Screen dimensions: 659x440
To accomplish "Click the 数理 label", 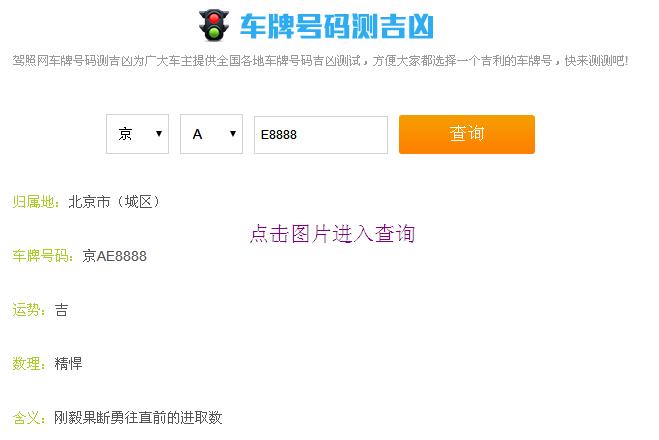I will tap(29, 364).
